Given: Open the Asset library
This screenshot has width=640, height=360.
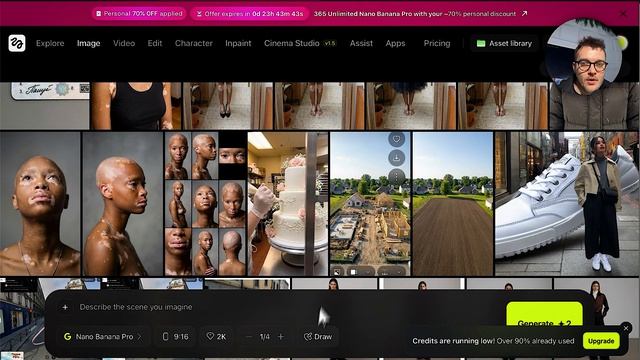Looking at the screenshot, I should point(504,43).
